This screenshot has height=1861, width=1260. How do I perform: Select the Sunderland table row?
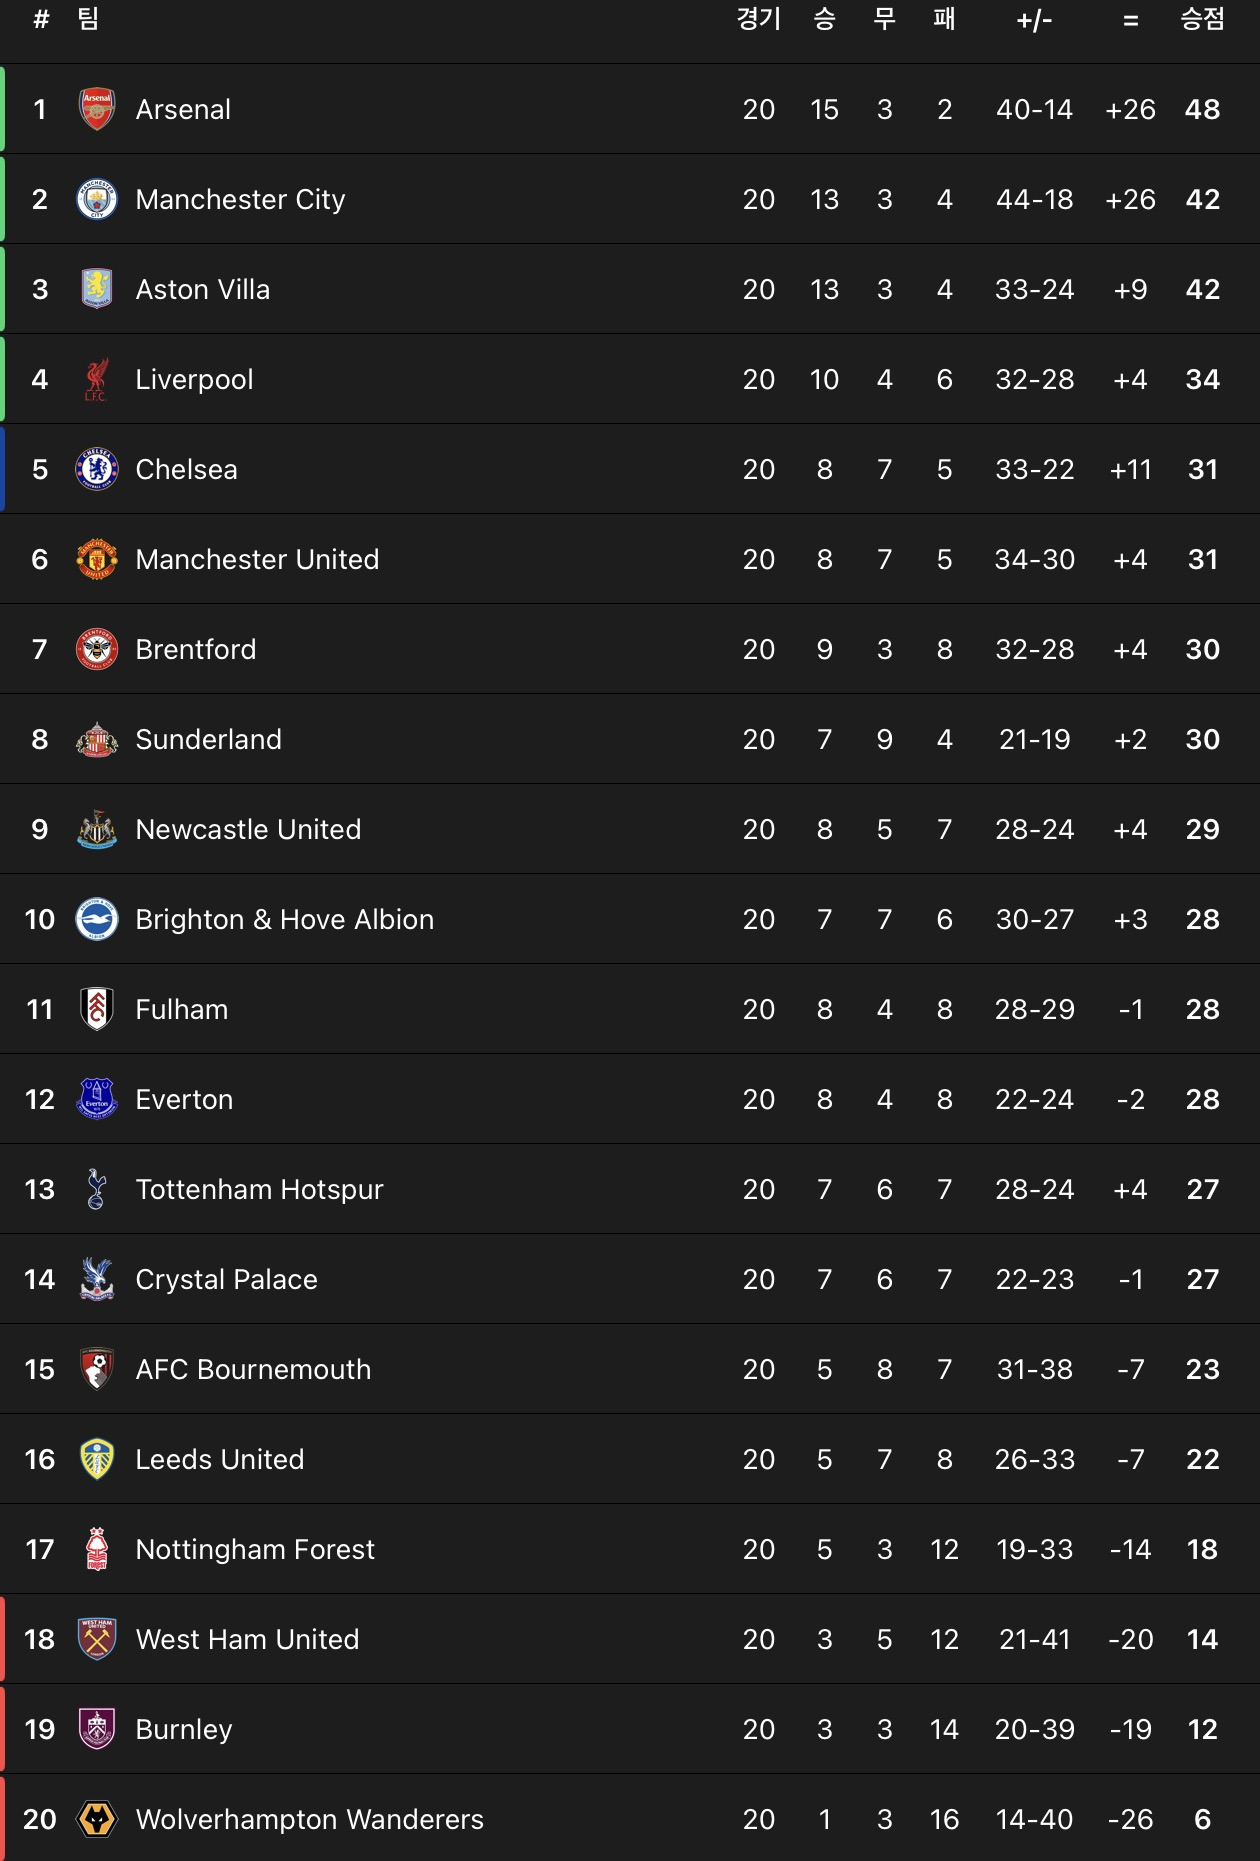click(630, 739)
